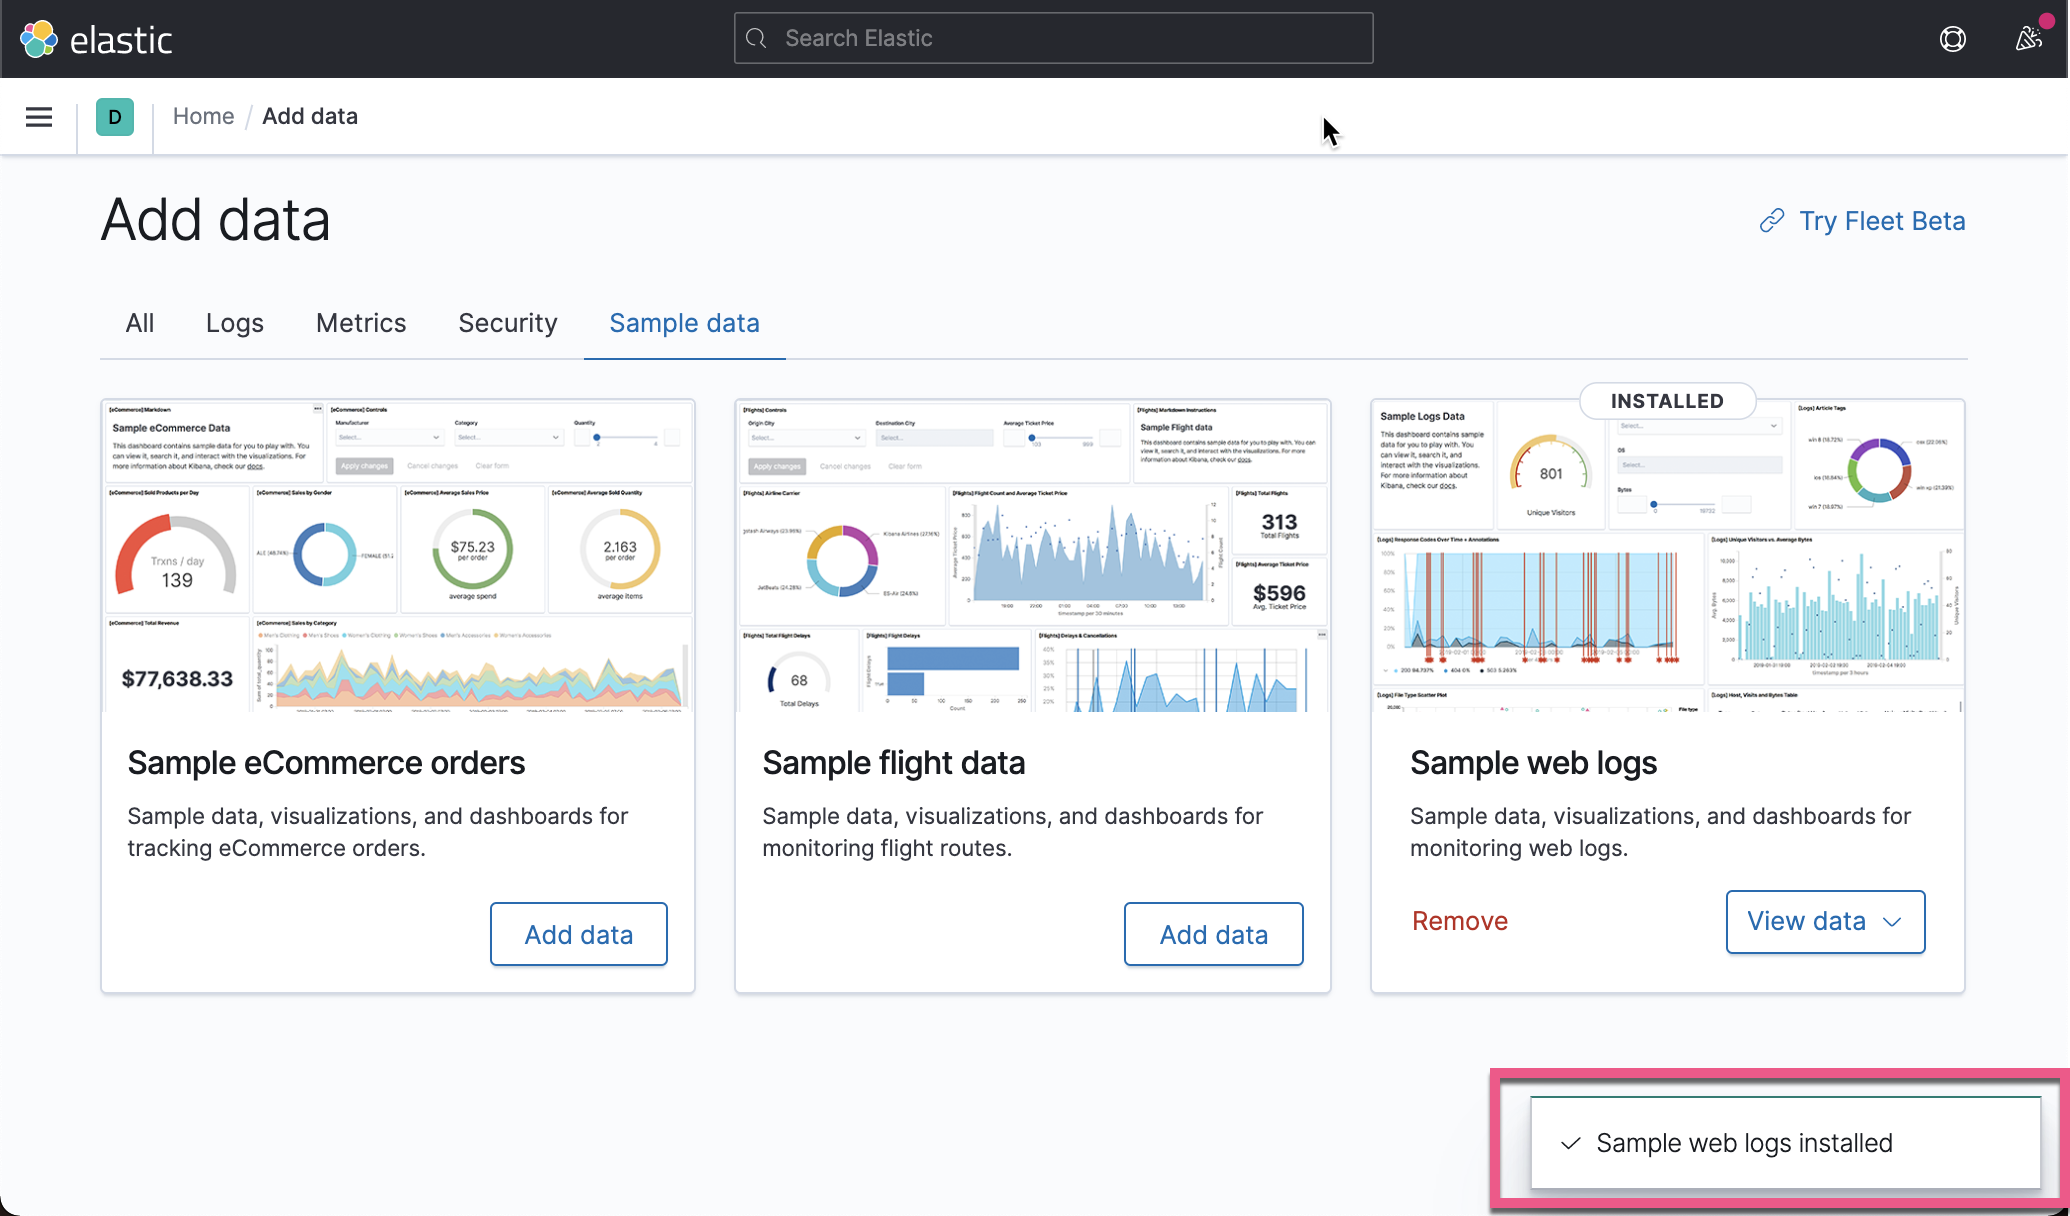Go to Home via the breadcrumb
The width and height of the screenshot is (2070, 1216).
(x=203, y=116)
